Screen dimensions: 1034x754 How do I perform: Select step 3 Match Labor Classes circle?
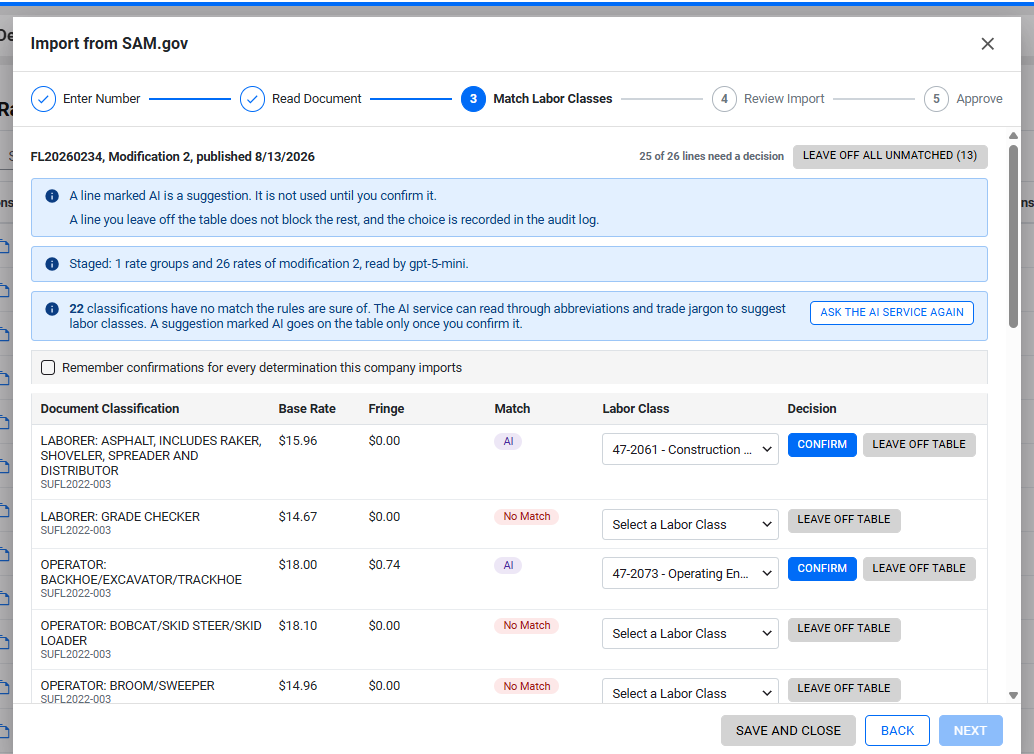click(x=473, y=99)
